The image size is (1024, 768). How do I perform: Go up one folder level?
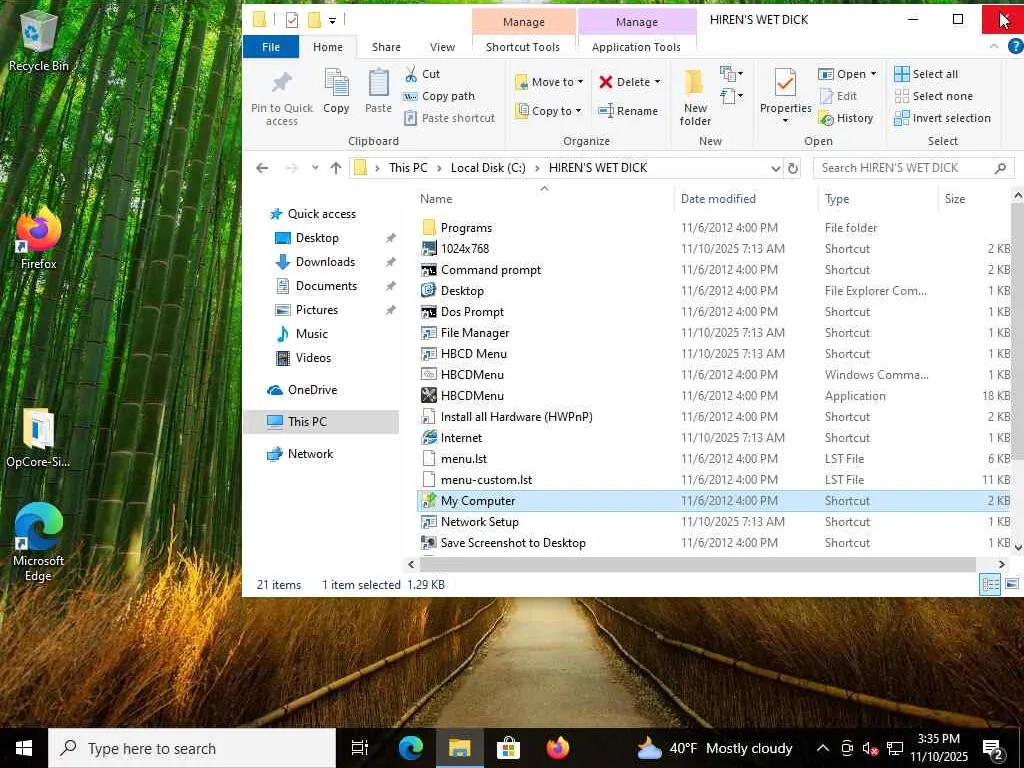pos(336,168)
